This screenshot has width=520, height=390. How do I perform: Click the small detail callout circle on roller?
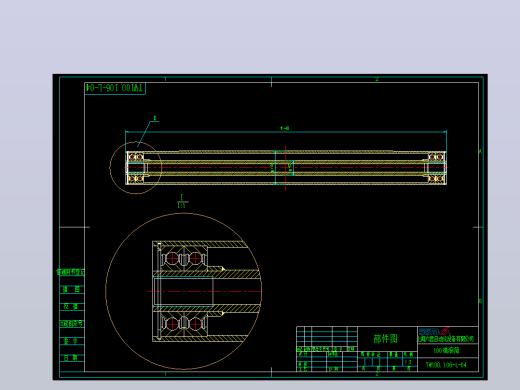(136, 168)
